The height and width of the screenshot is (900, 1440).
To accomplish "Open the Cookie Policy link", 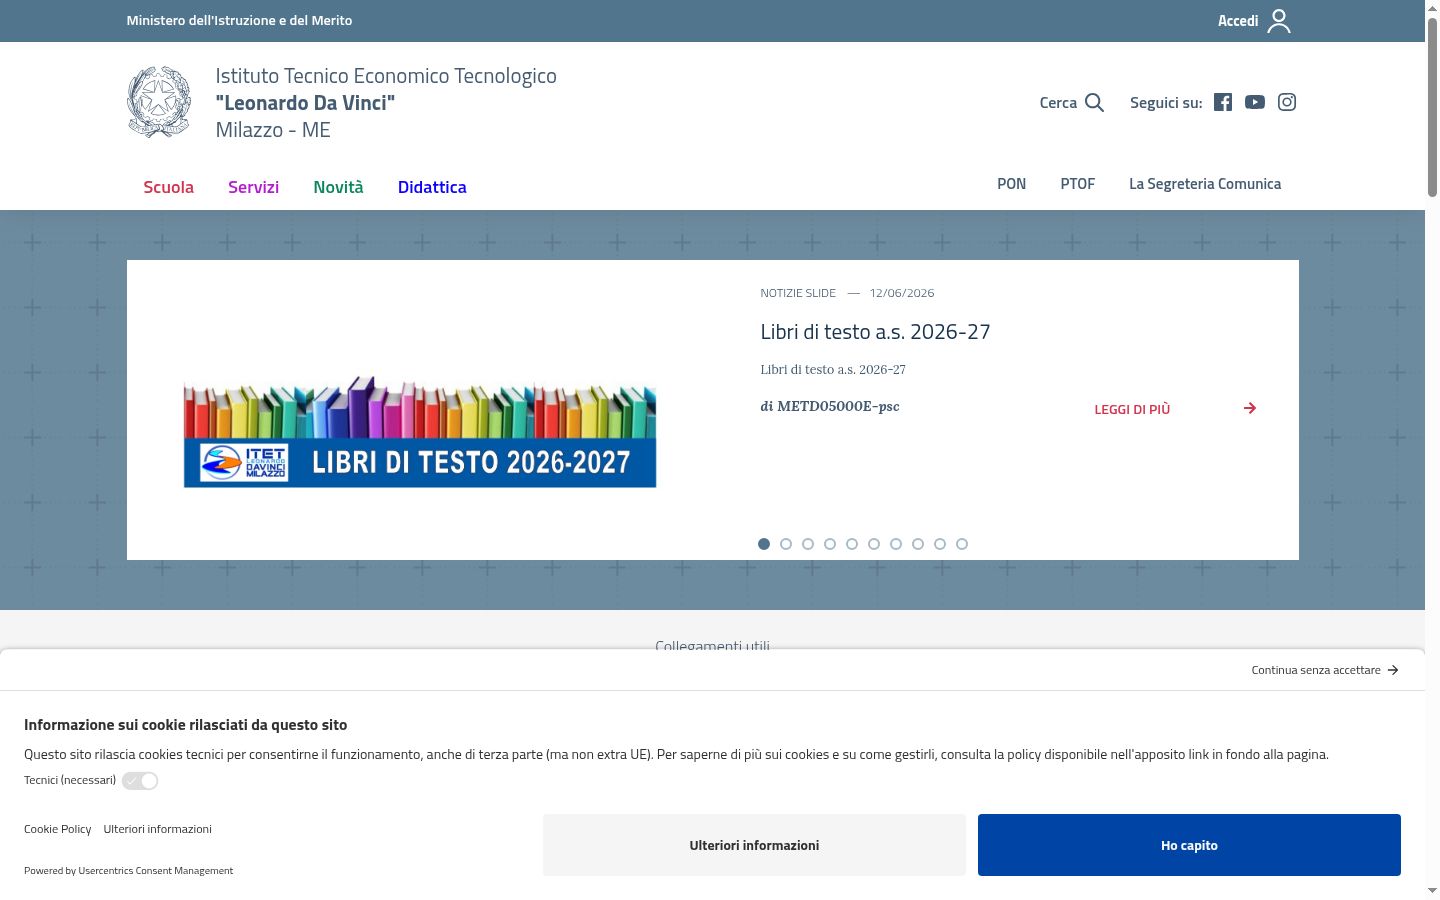I will [58, 829].
